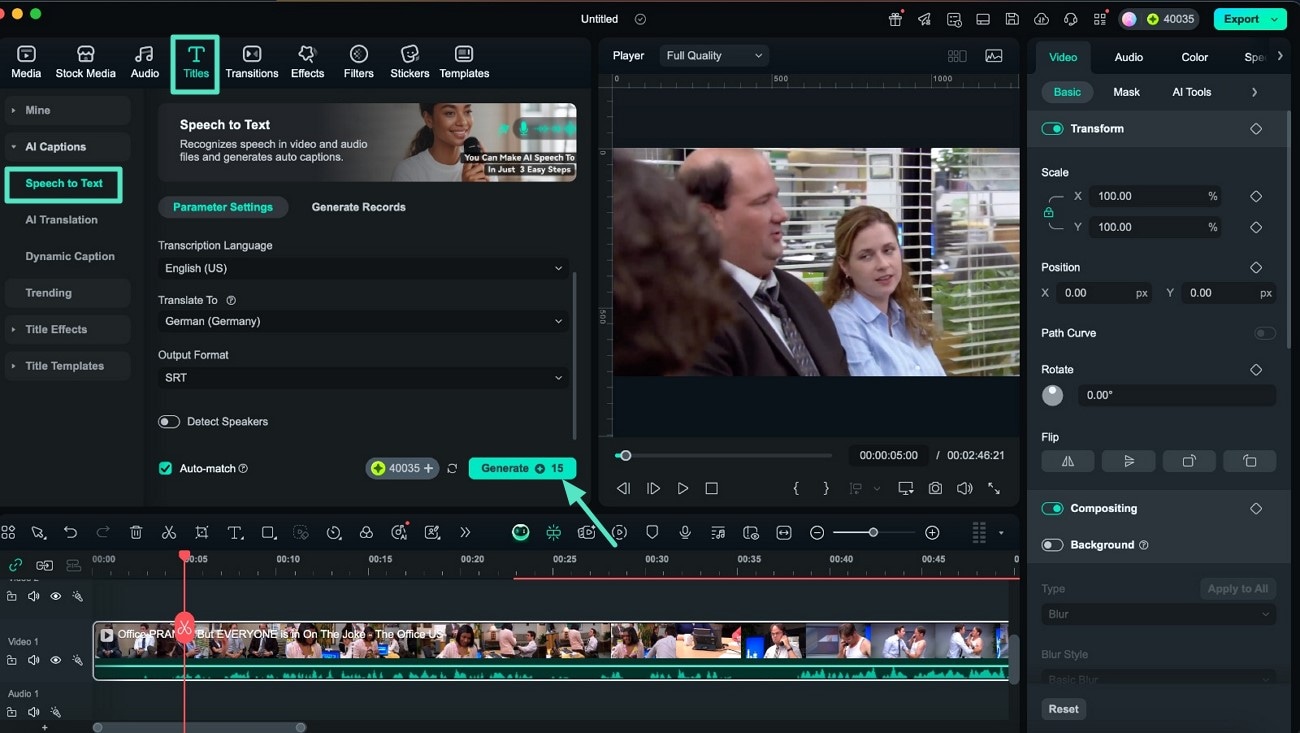1300x733 pixels.
Task: Toggle the Transform switch
Action: pyautogui.click(x=1052, y=129)
